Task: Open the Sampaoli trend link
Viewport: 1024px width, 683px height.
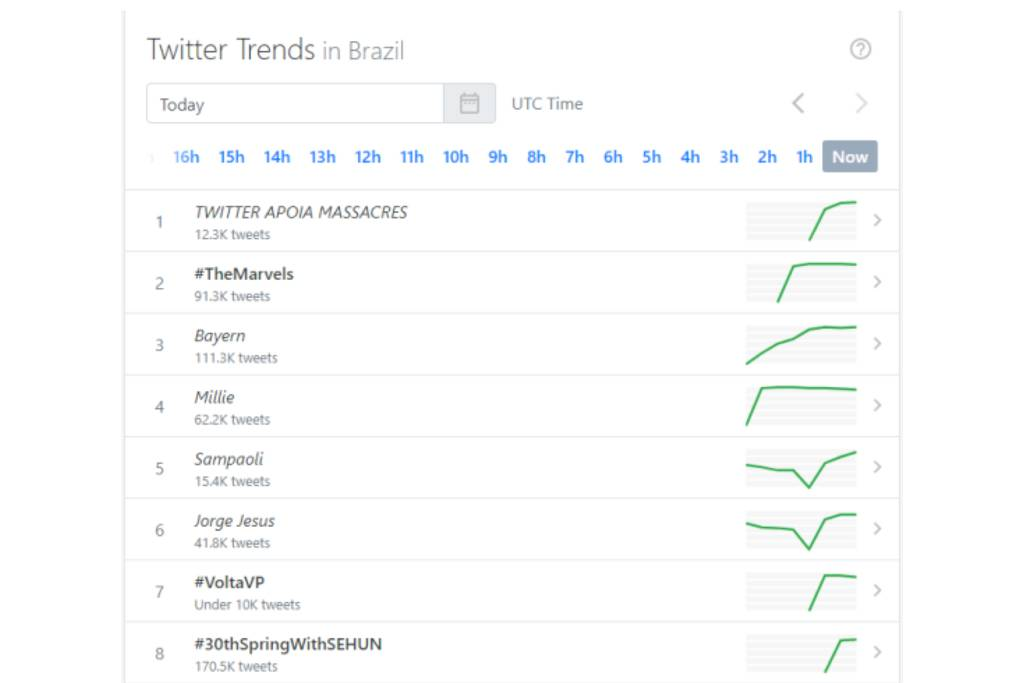Action: tap(229, 460)
